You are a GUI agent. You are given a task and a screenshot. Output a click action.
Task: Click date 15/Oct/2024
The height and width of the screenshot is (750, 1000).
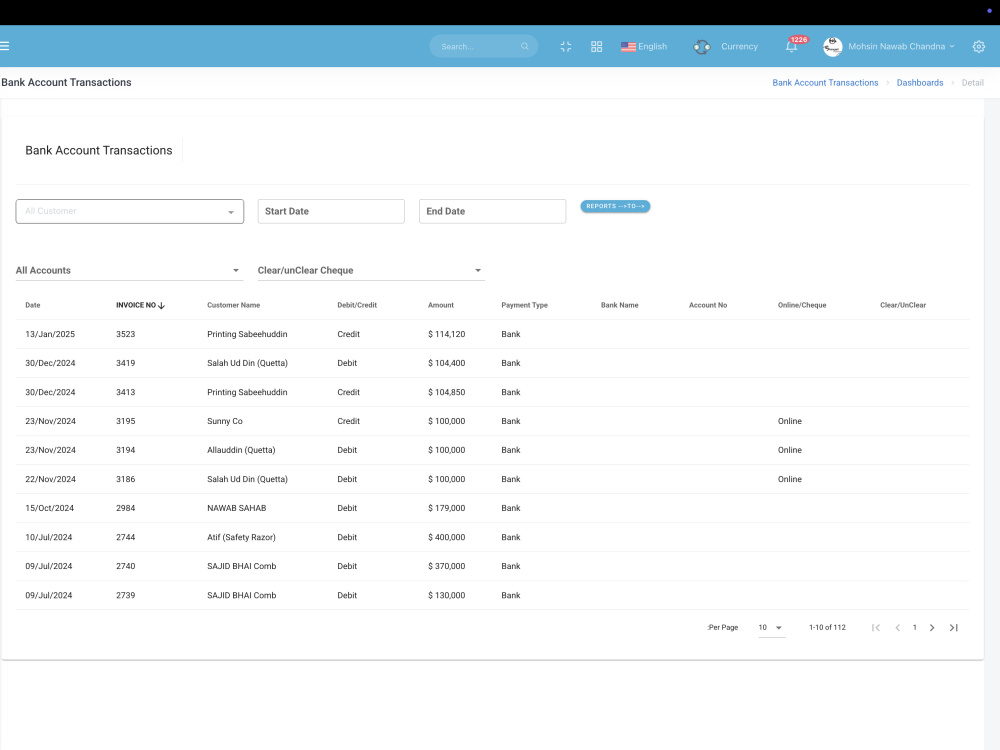tap(49, 508)
